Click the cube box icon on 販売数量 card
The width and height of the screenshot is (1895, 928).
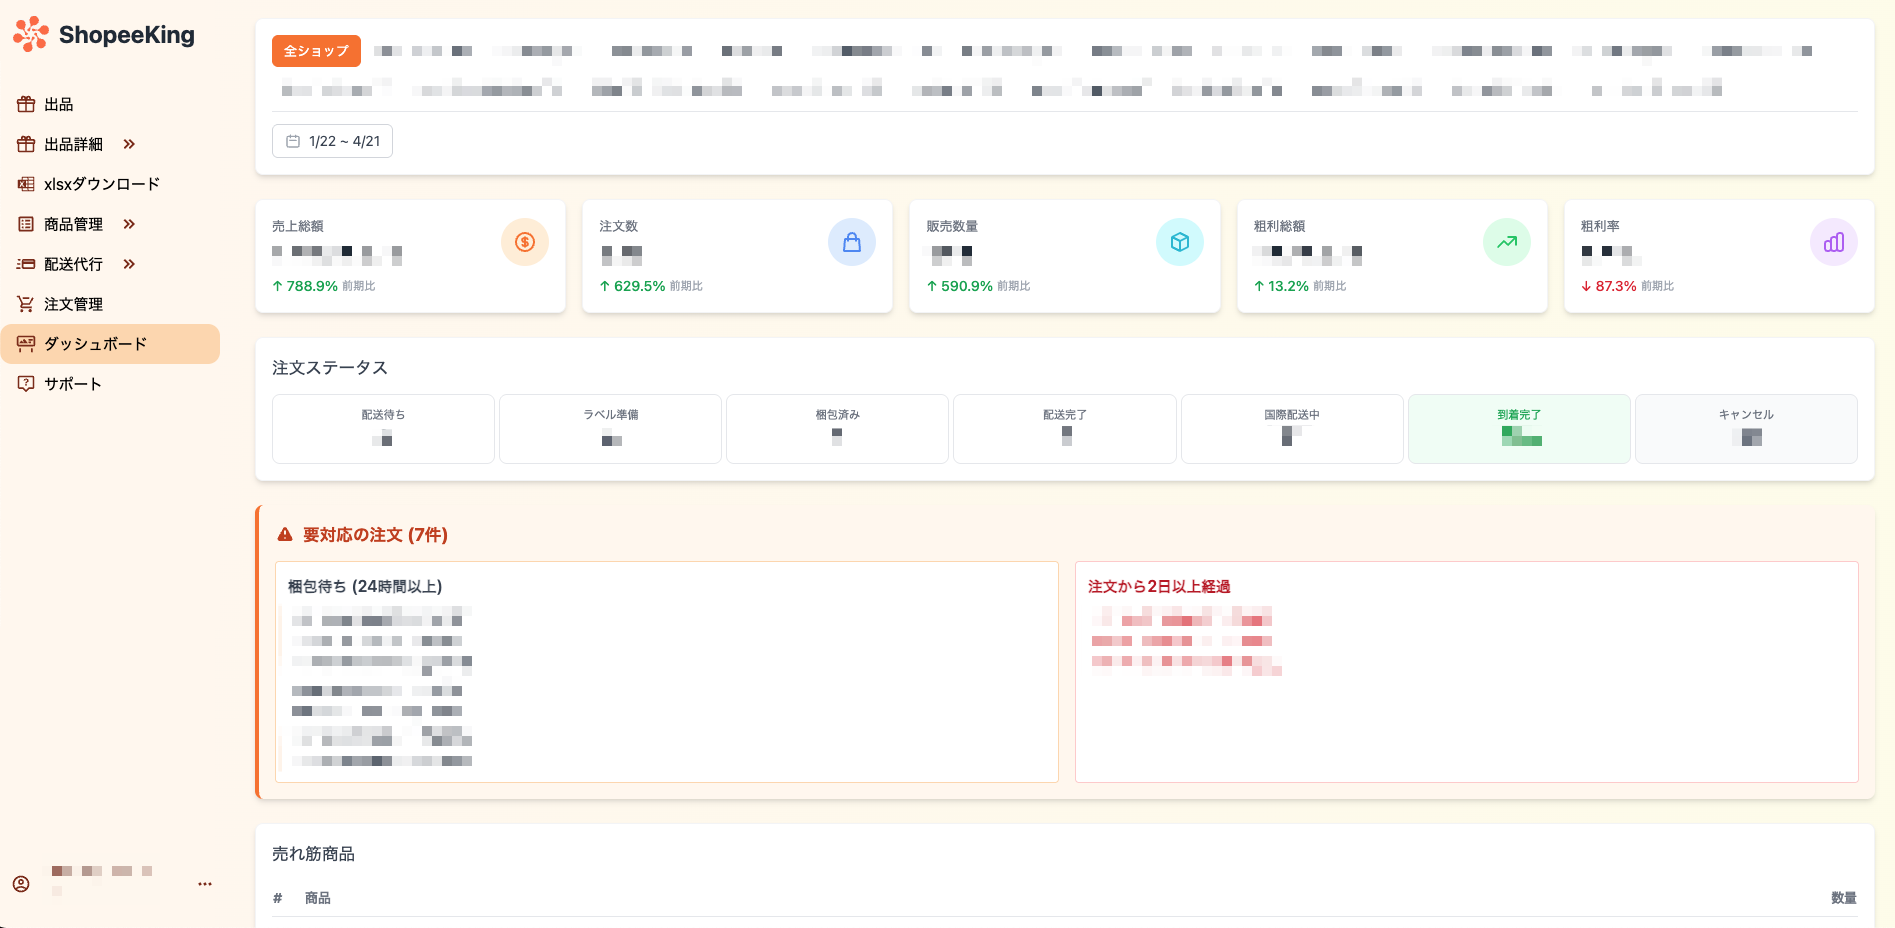(1180, 242)
